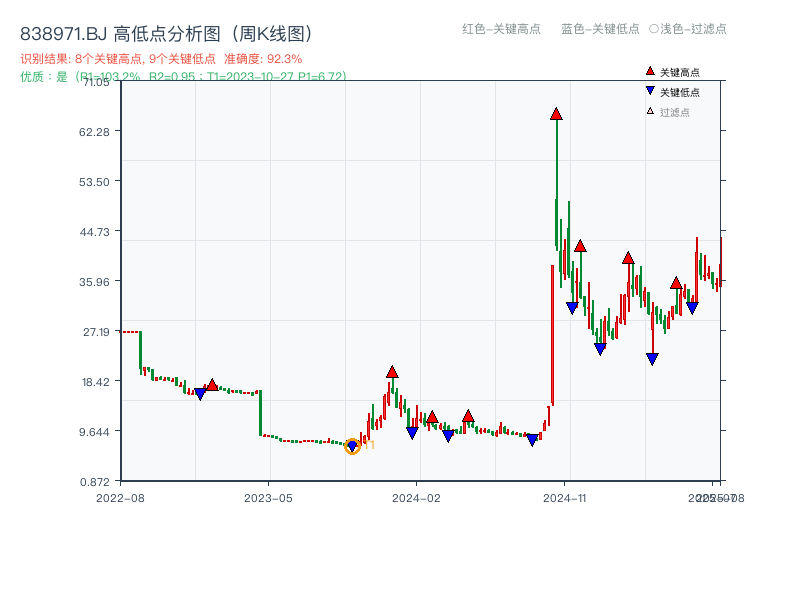Screen dimensions: 800x600
Task: Click the 红色-关键高点 header text
Action: click(x=501, y=29)
